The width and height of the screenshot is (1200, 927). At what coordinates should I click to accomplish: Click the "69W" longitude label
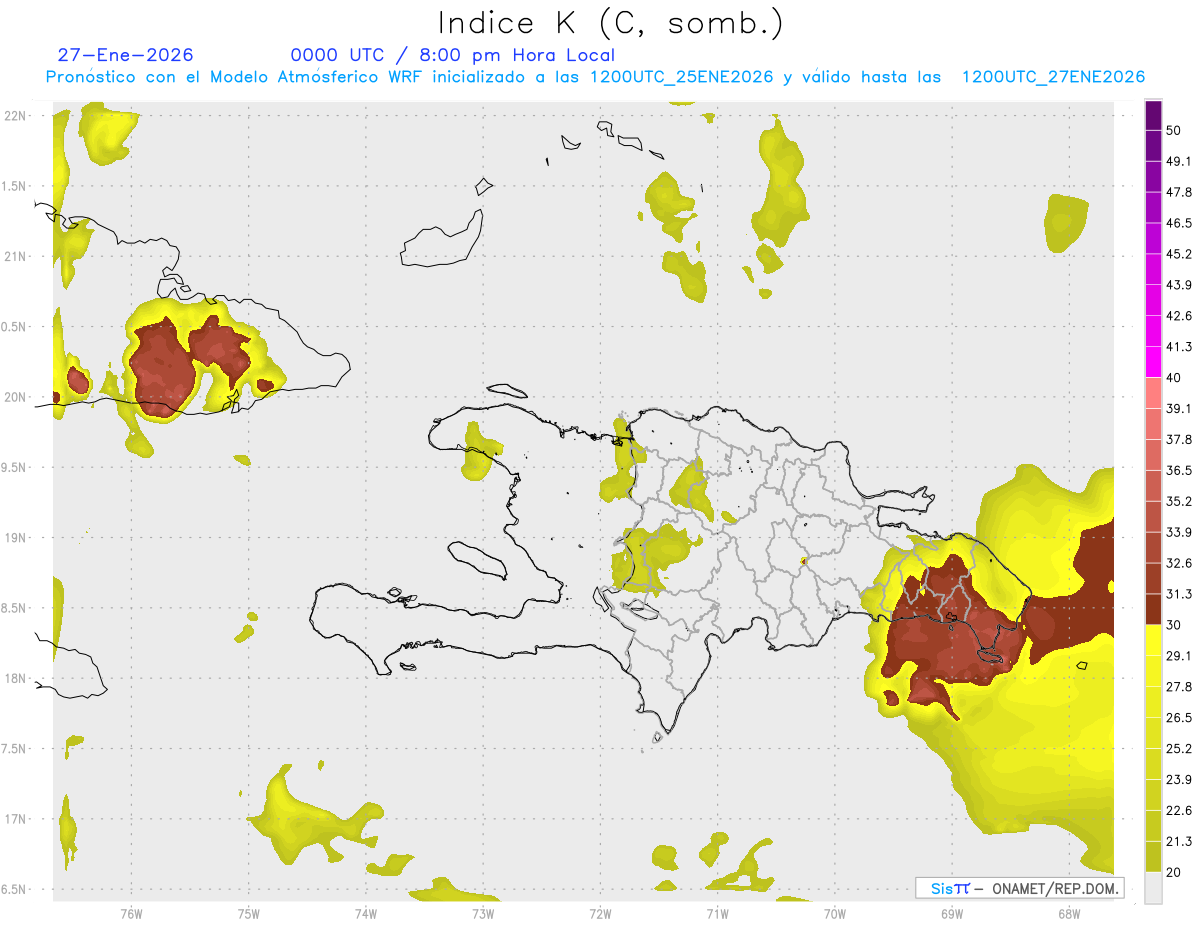(x=951, y=914)
